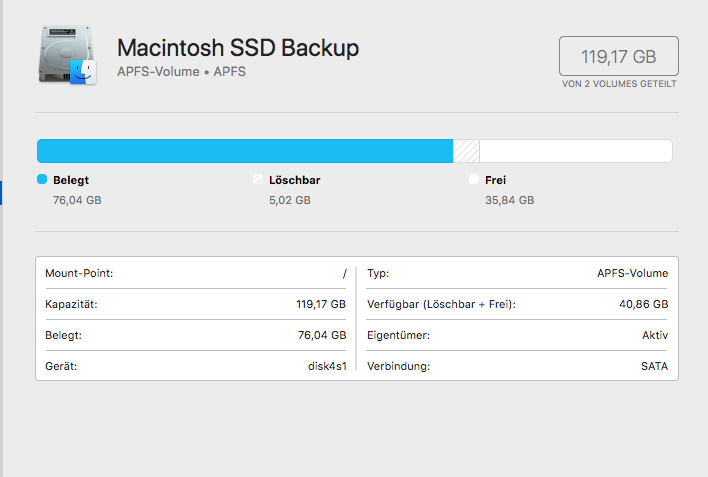The width and height of the screenshot is (708, 477).
Task: Click the 119,17 GB capacity box
Action: [x=618, y=55]
